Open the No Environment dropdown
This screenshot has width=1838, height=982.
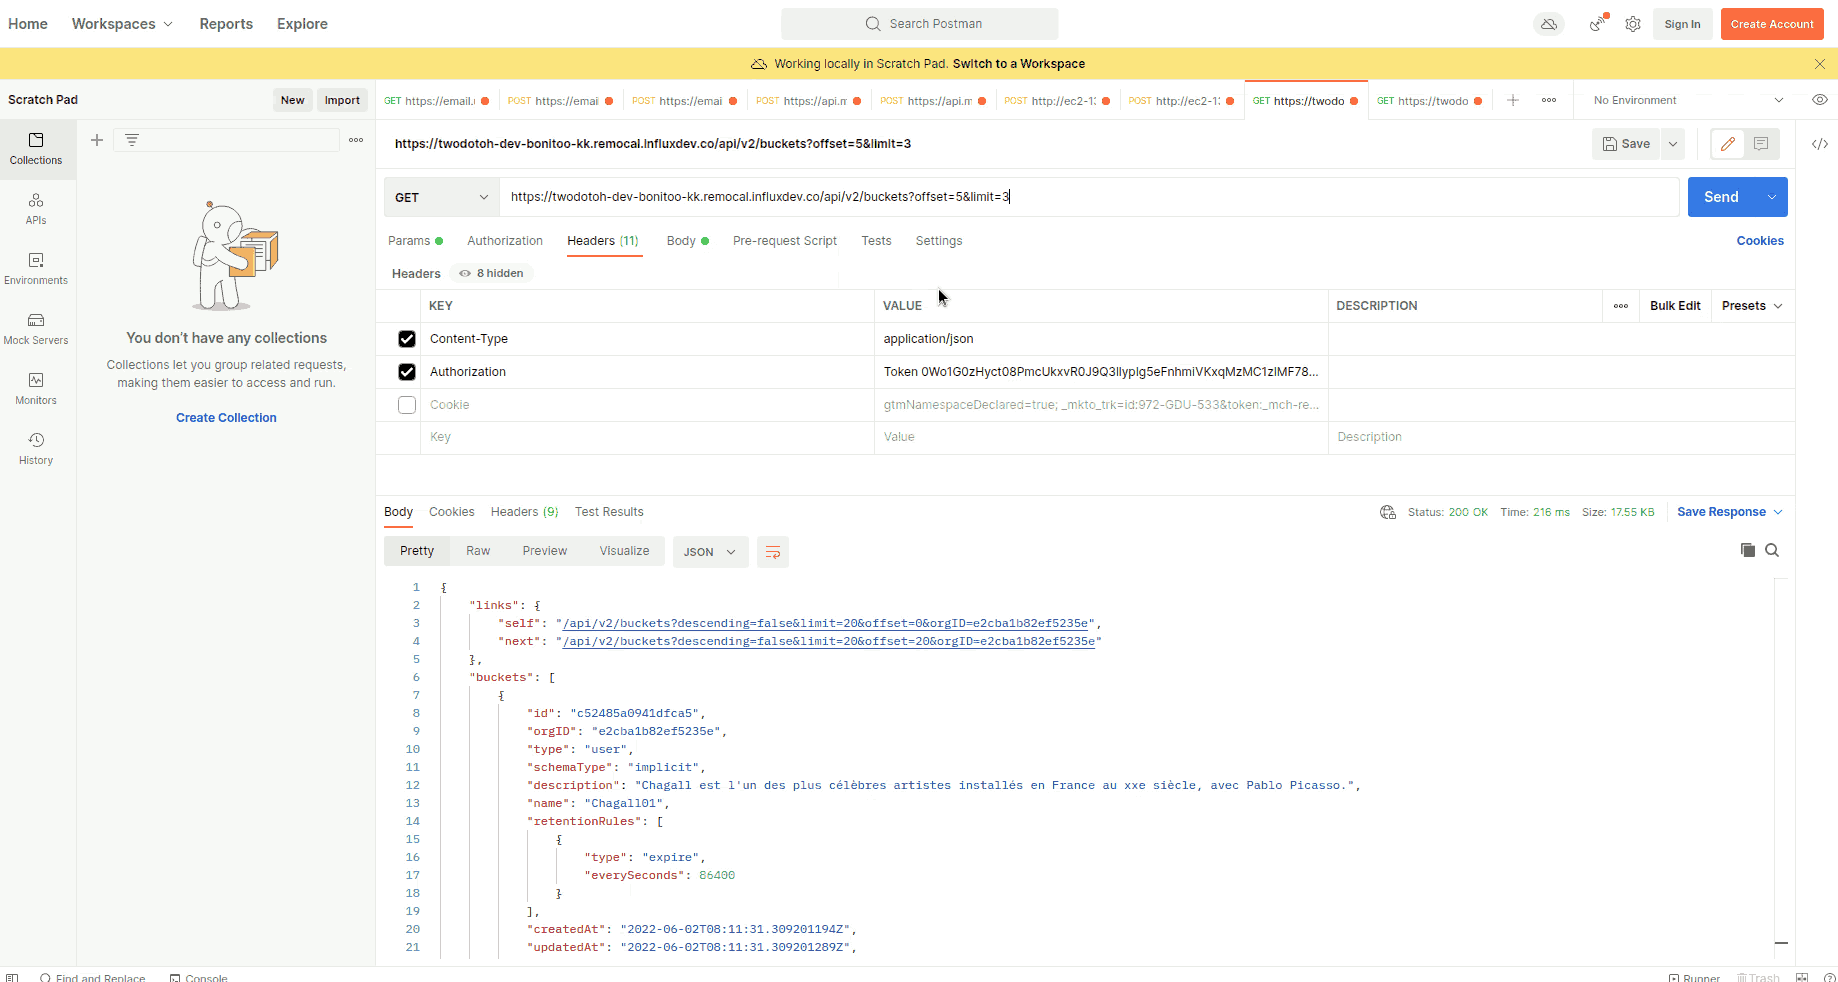pos(1687,100)
